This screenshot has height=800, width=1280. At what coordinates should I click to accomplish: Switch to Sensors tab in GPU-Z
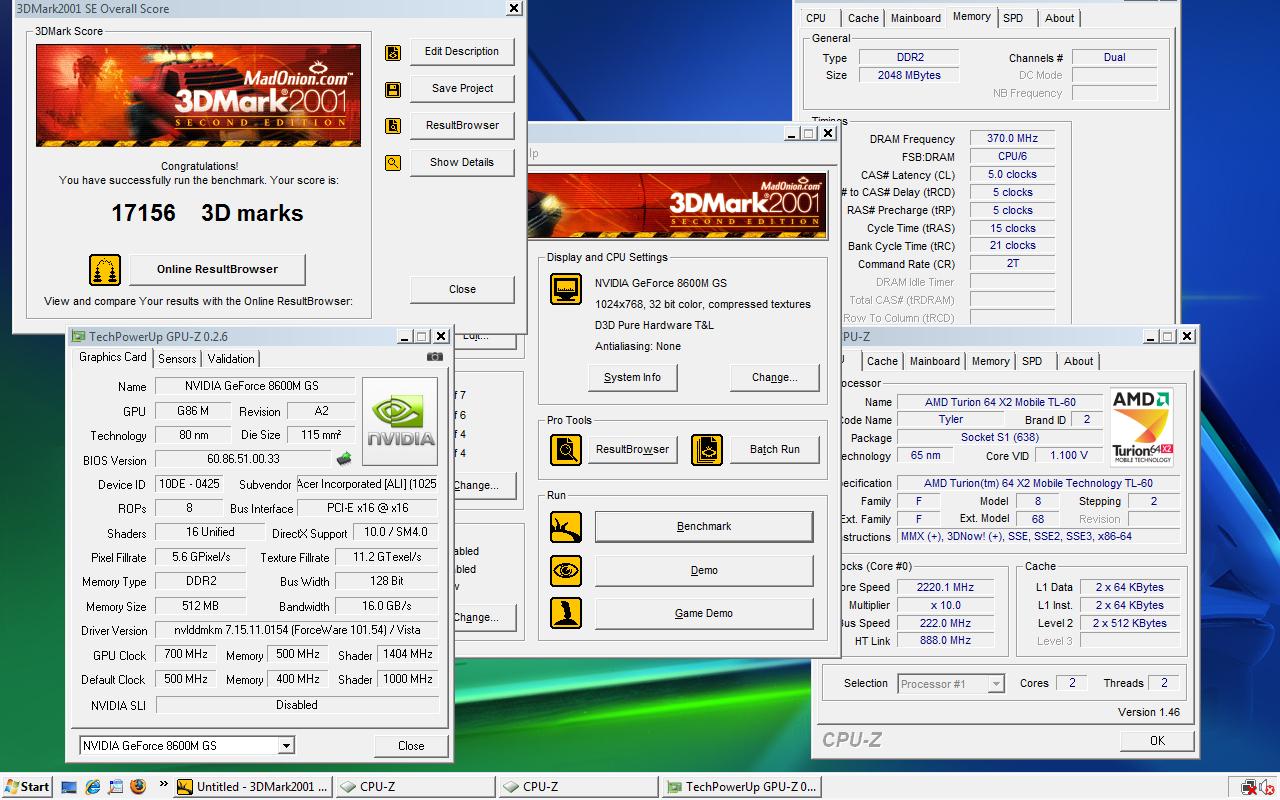click(x=177, y=359)
